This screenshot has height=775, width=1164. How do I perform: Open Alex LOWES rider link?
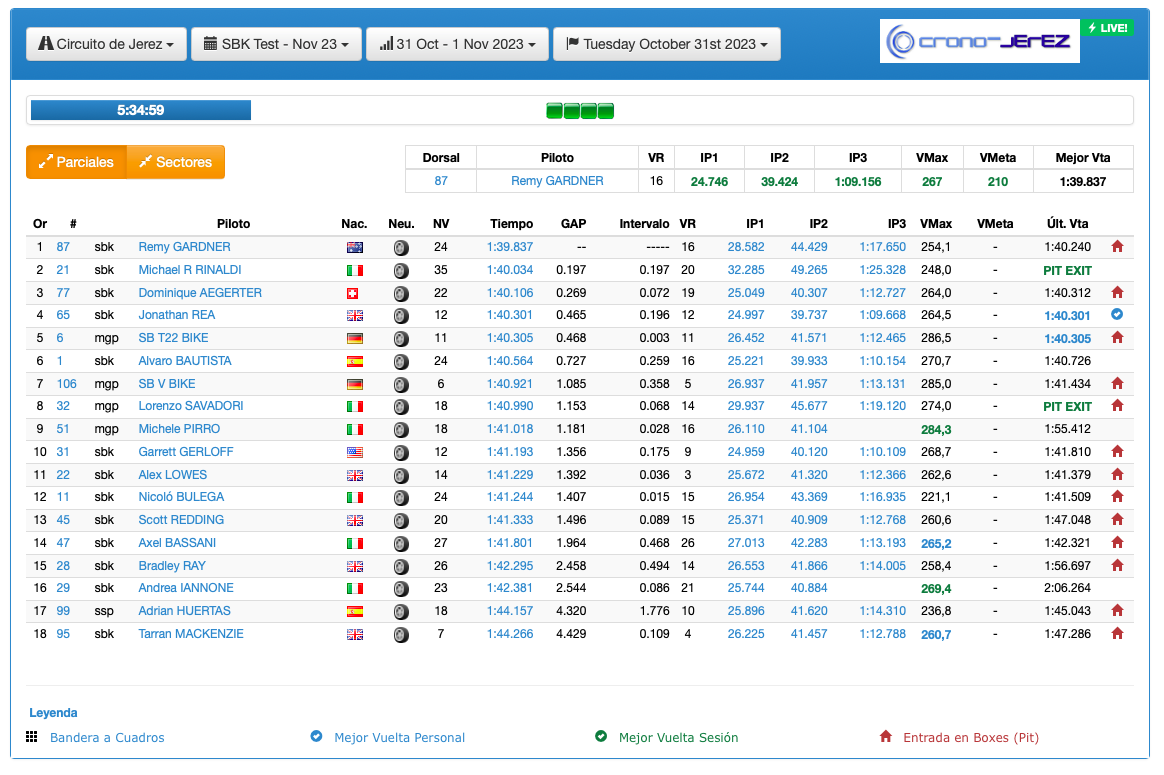click(x=172, y=475)
